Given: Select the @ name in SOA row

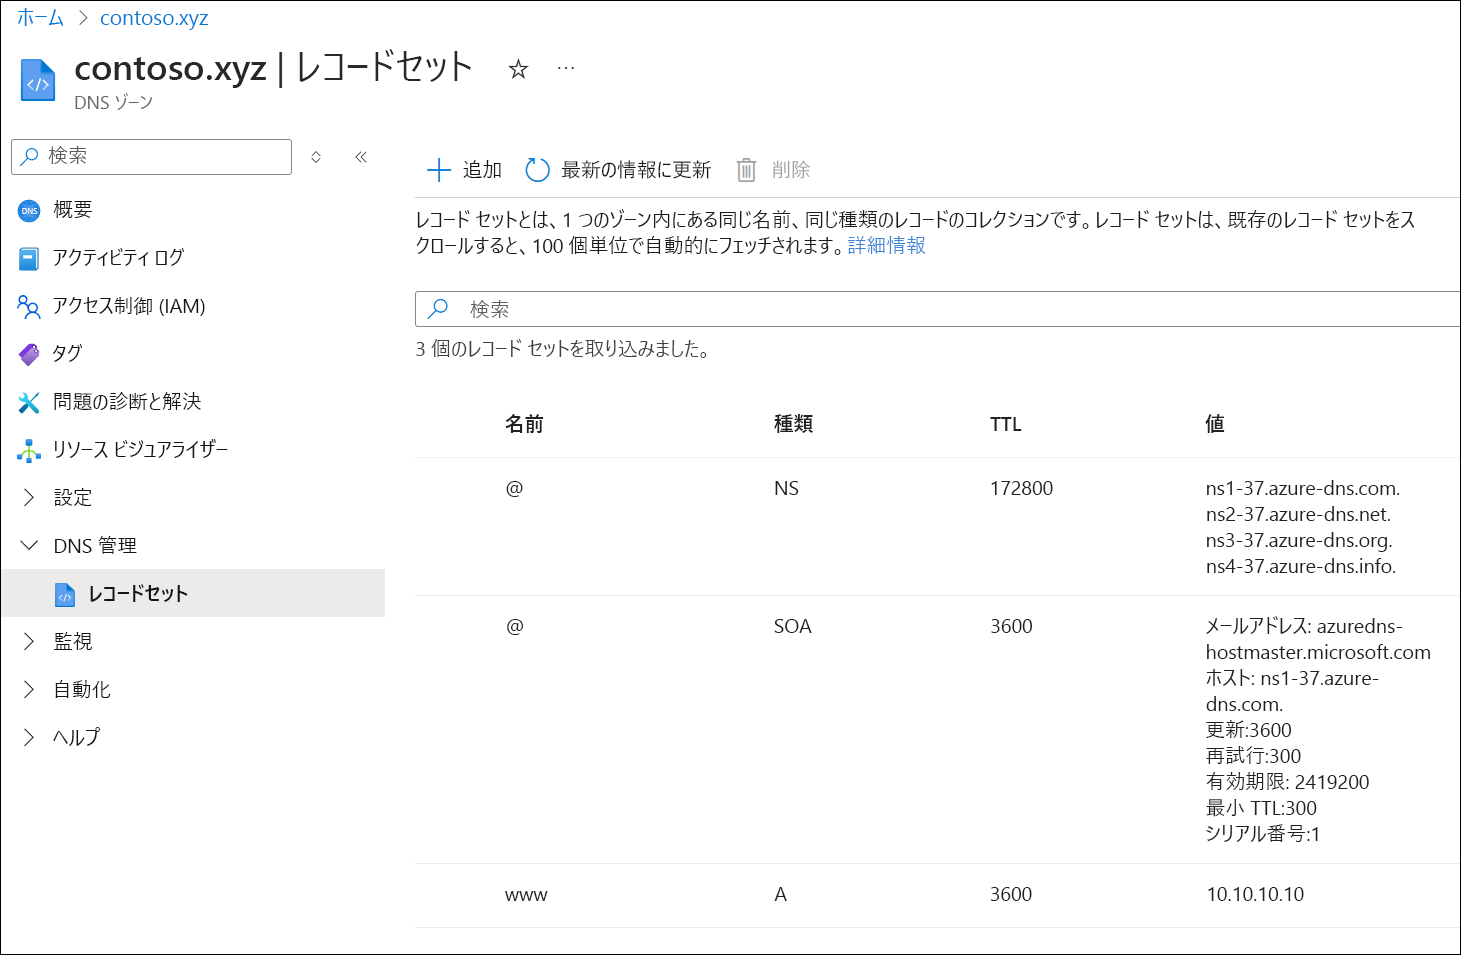Looking at the screenshot, I should [x=515, y=626].
